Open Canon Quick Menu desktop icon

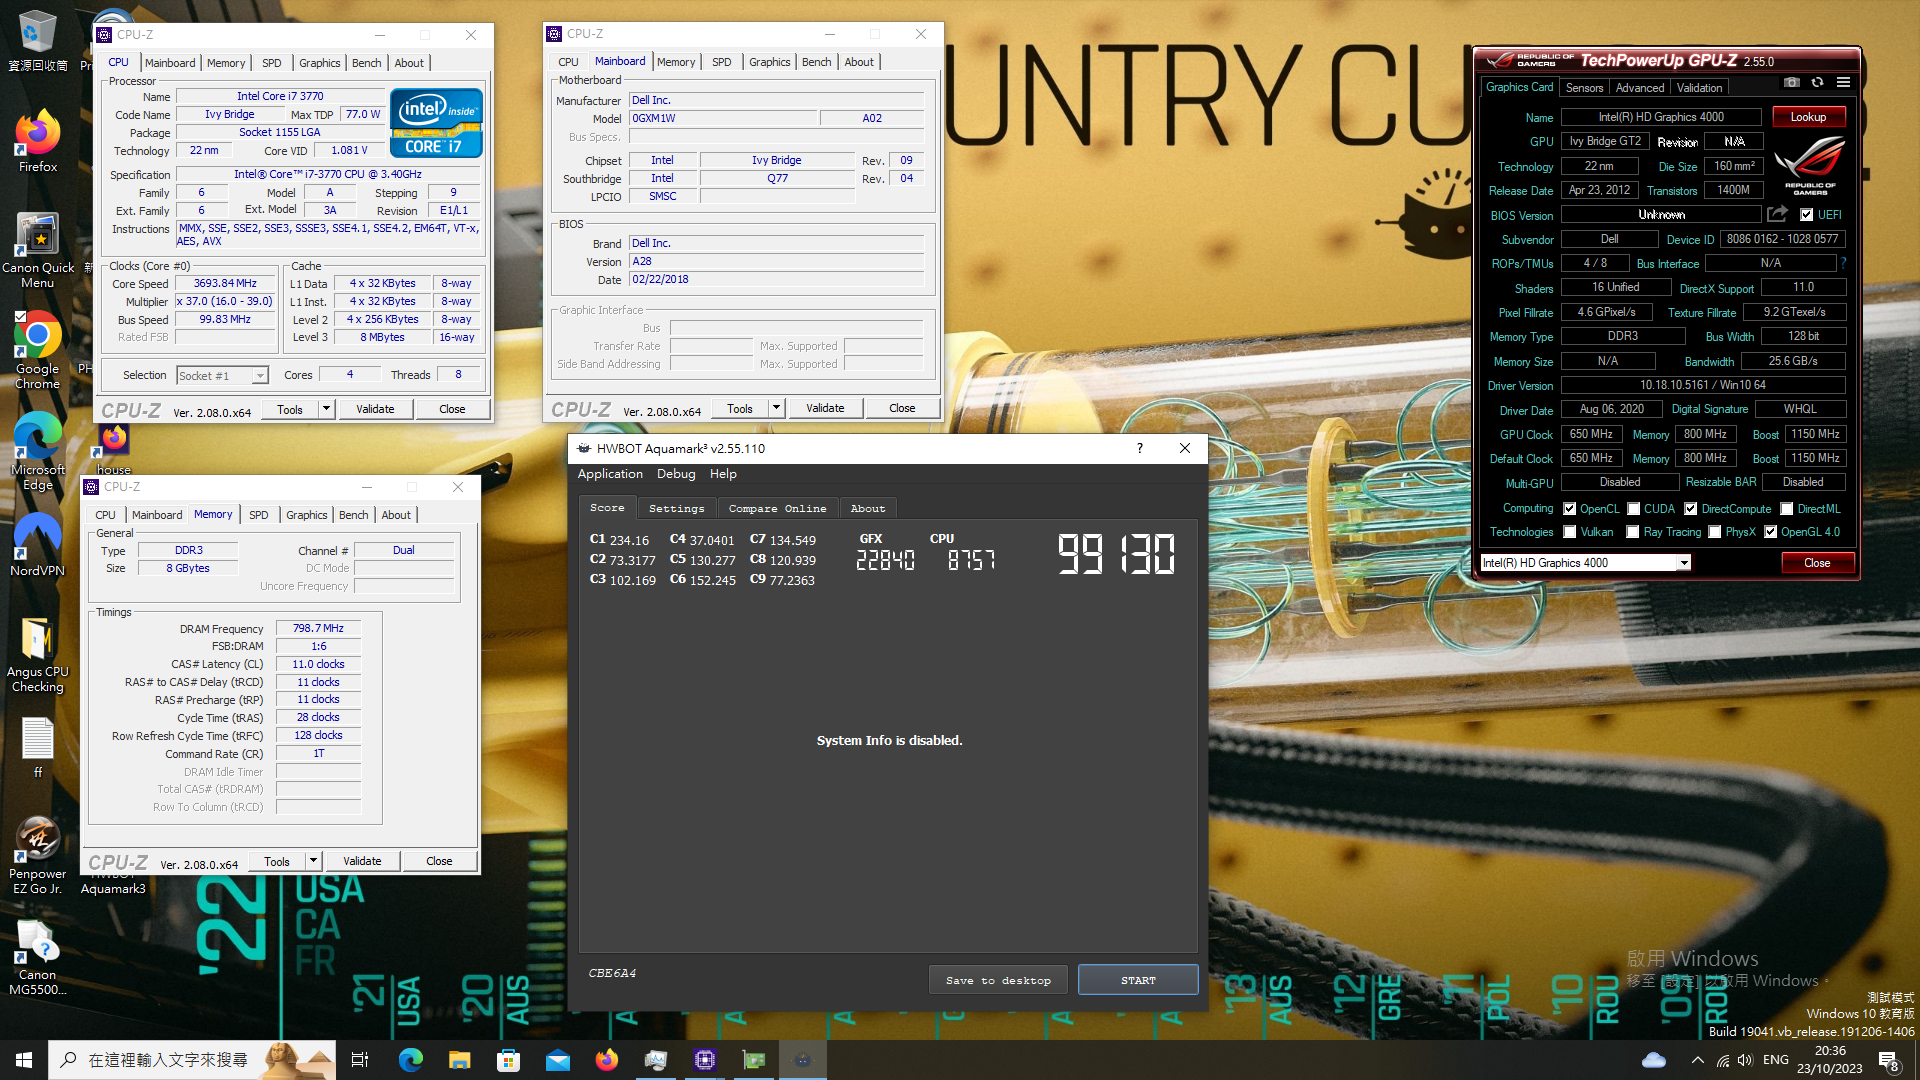pyautogui.click(x=38, y=250)
